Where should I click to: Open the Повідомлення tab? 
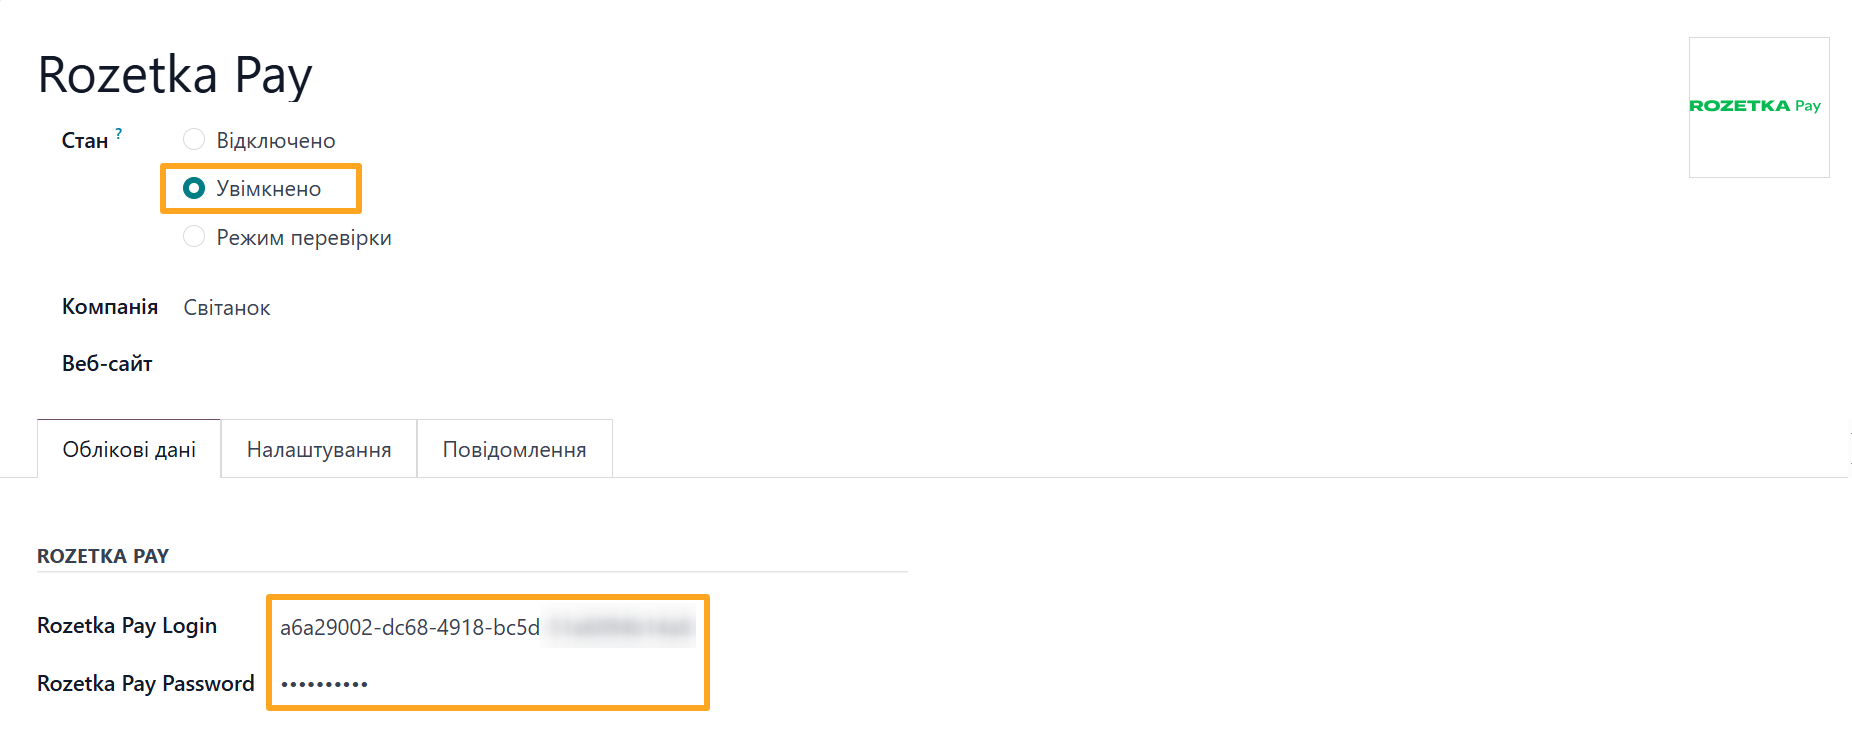pos(513,449)
